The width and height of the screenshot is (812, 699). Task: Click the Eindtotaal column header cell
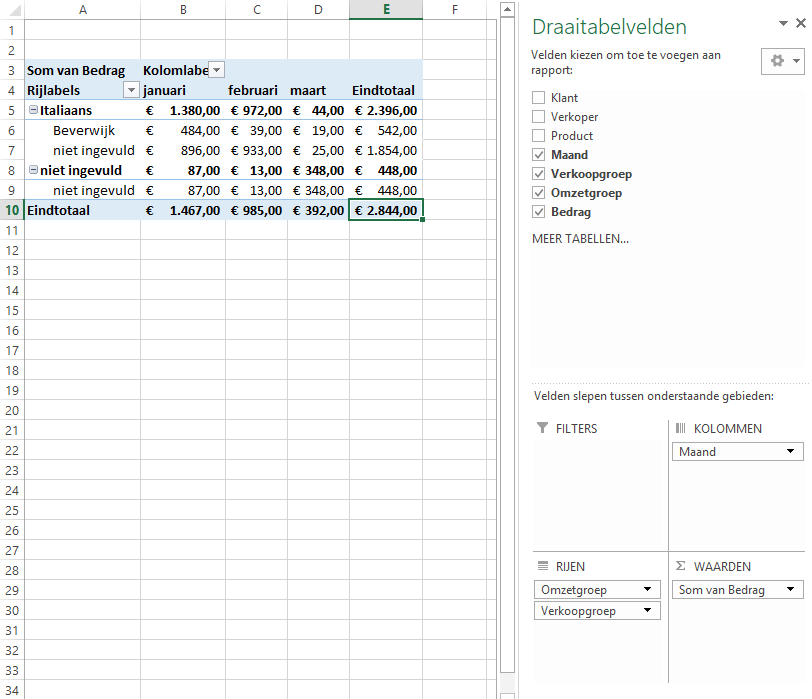pos(384,90)
